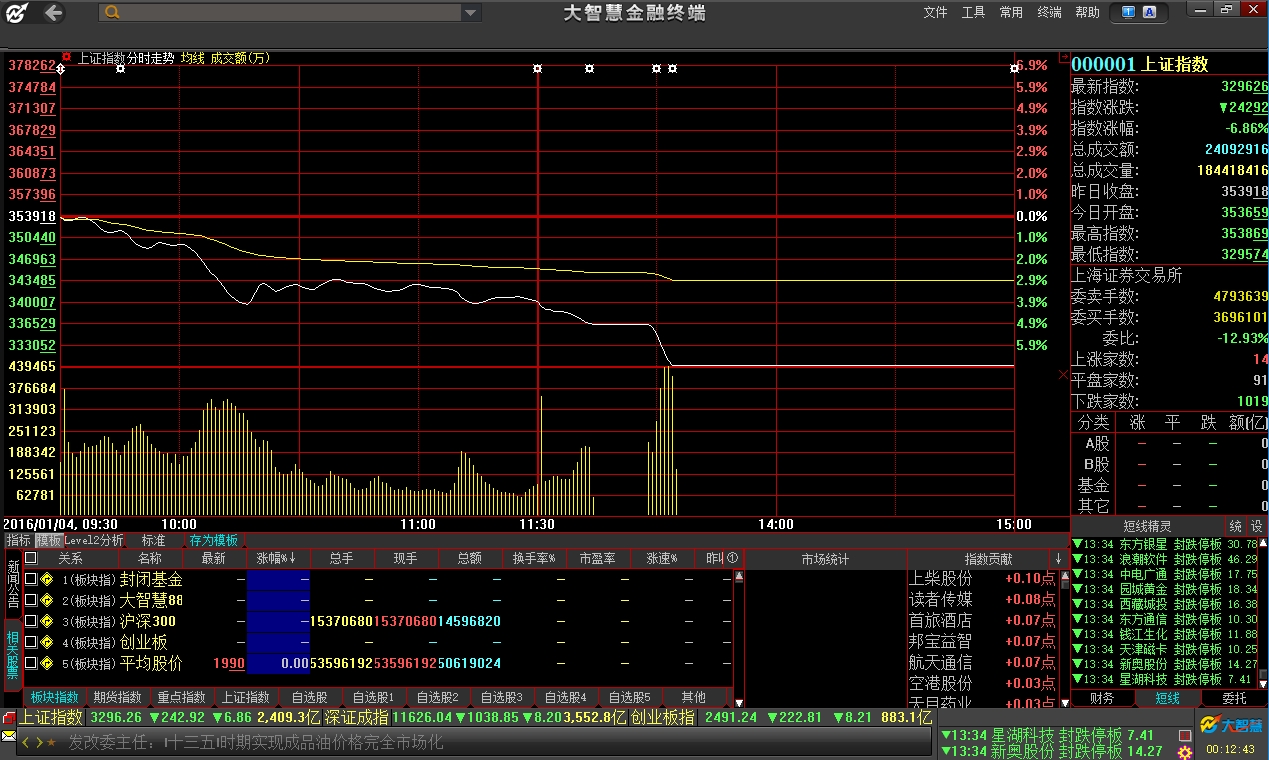Click the red marker beside 上证指数分时走势 title
Screen dimensions: 1269x760
pyautogui.click(x=67, y=57)
